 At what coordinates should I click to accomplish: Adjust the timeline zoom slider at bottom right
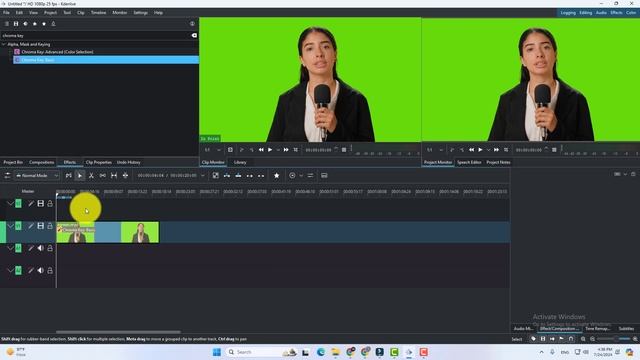[x=614, y=339]
